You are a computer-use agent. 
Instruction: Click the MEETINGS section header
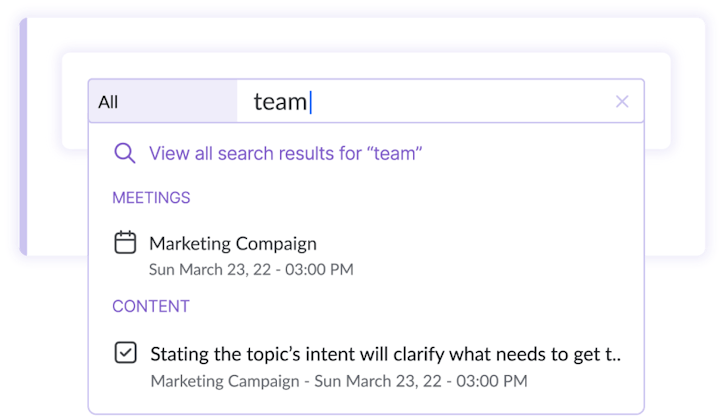coord(151,198)
